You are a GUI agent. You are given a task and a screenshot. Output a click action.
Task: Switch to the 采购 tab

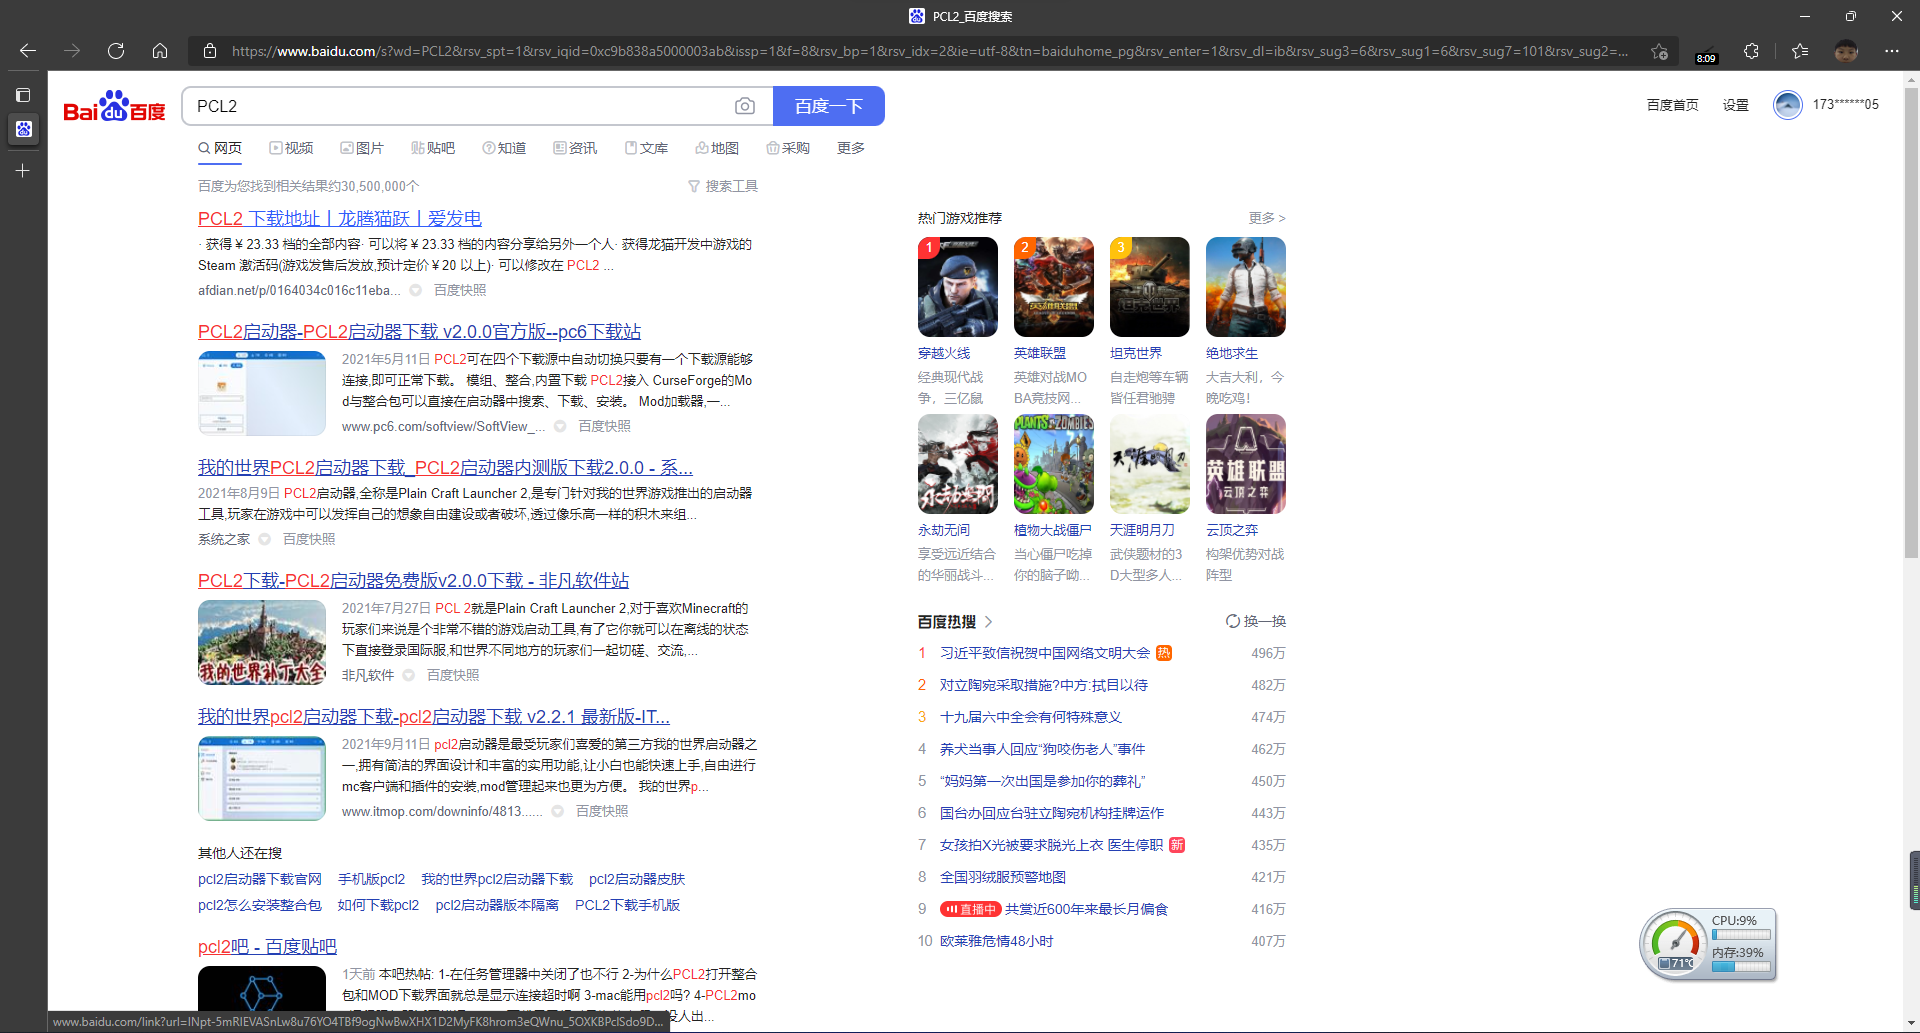[788, 148]
